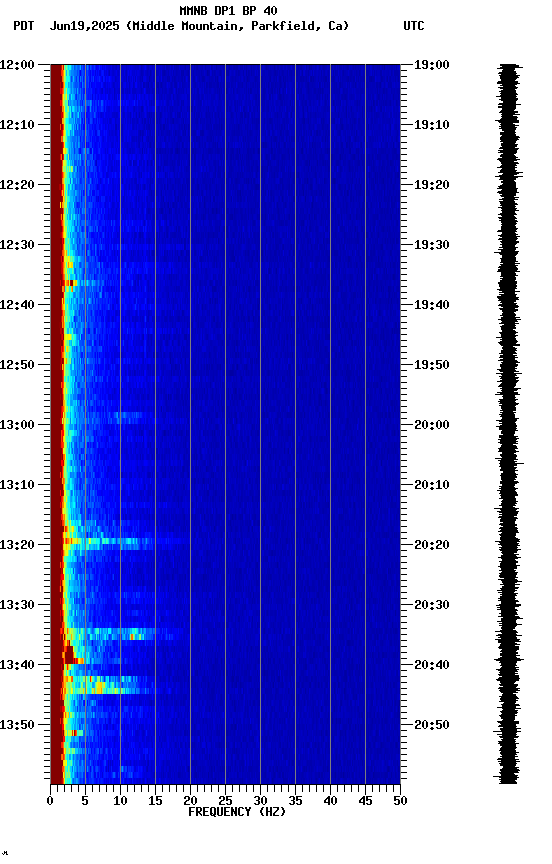Click the 20 Hz frequency tick label

190,801
